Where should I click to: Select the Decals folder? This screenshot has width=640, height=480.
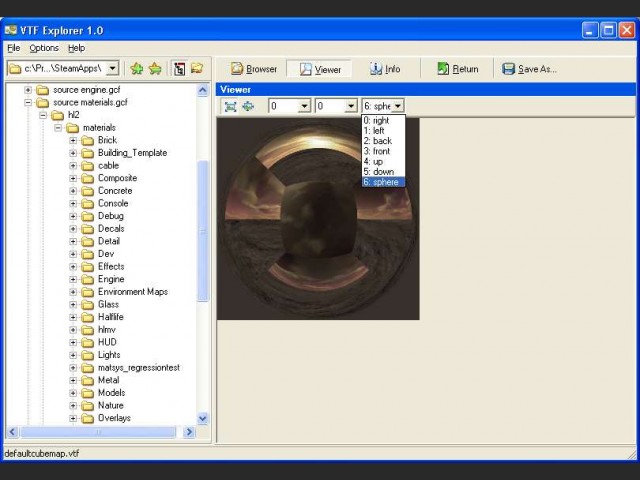click(x=111, y=229)
